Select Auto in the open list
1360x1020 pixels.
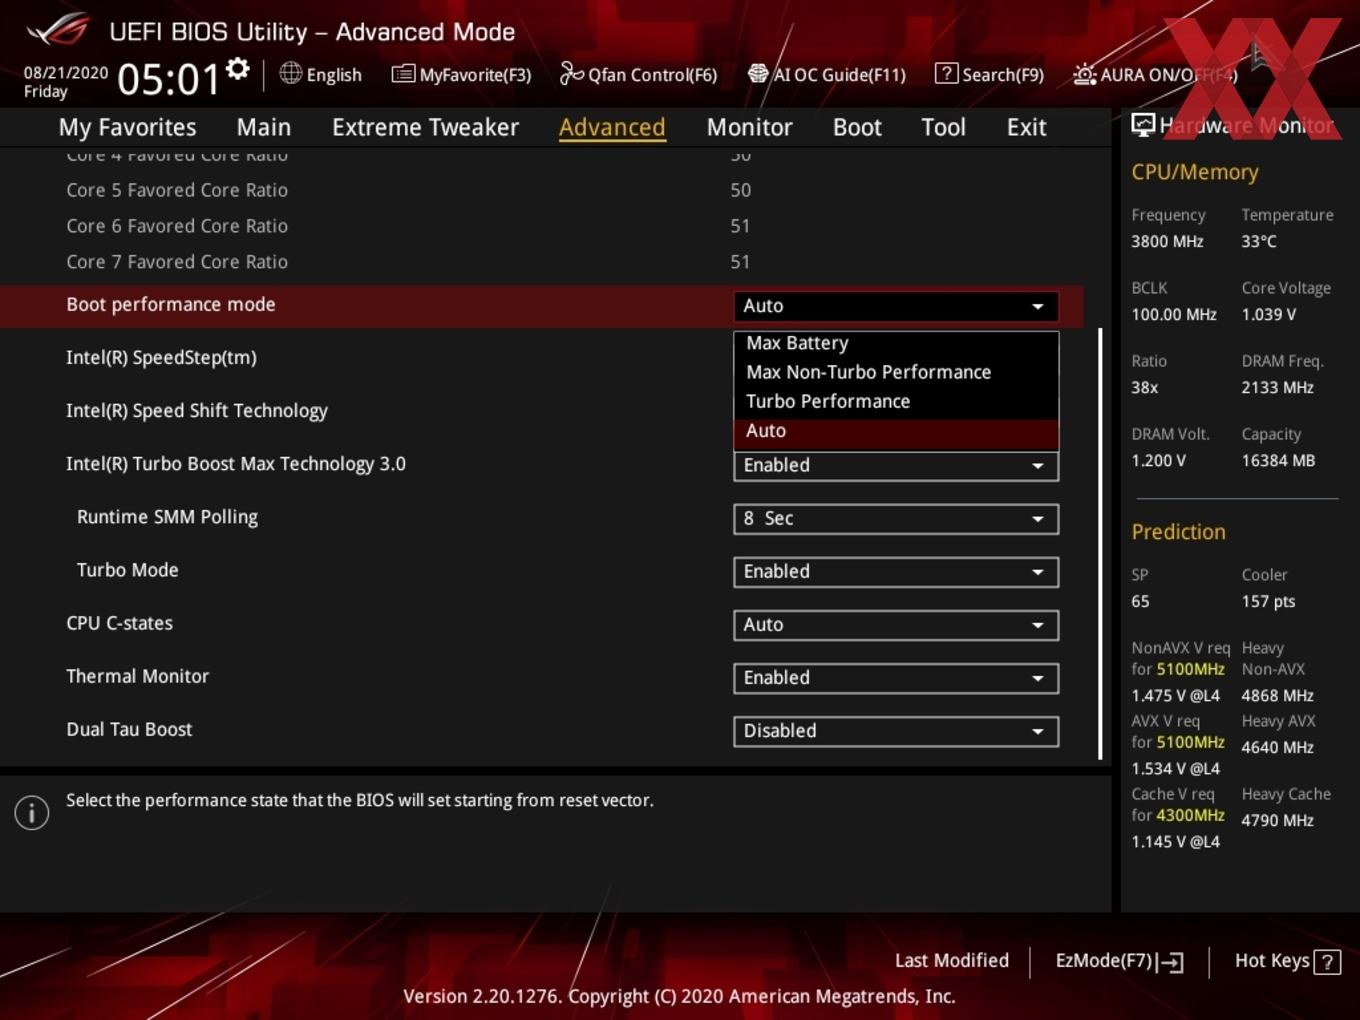pyautogui.click(x=896, y=431)
